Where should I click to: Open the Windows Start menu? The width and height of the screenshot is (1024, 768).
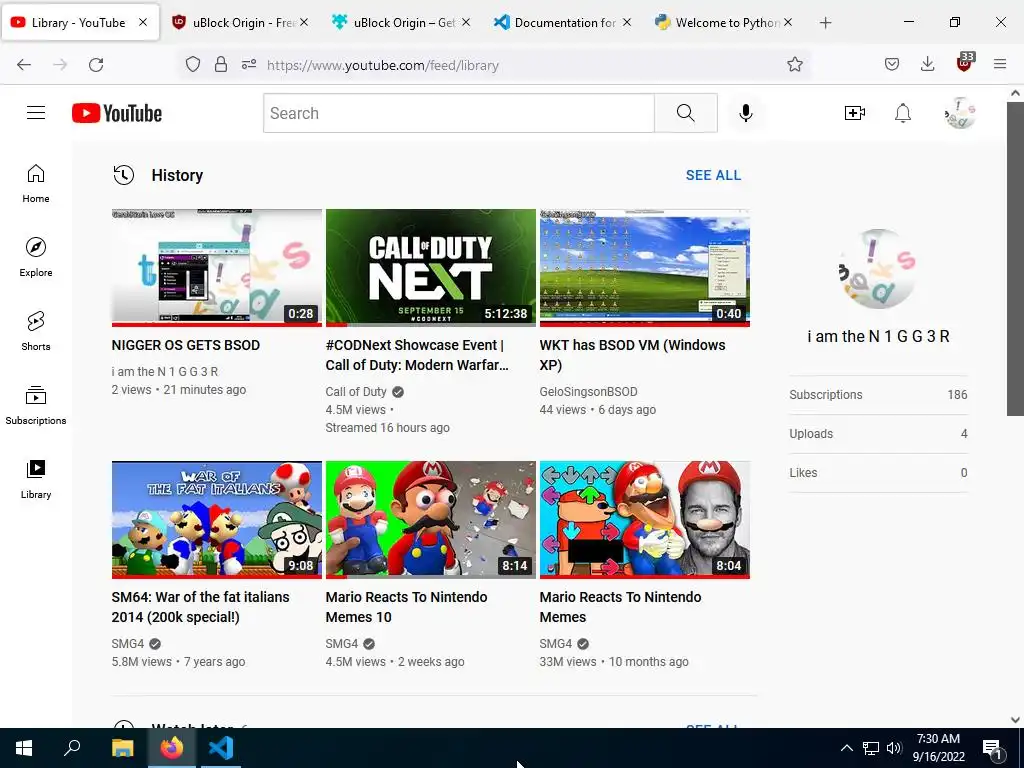click(24, 748)
